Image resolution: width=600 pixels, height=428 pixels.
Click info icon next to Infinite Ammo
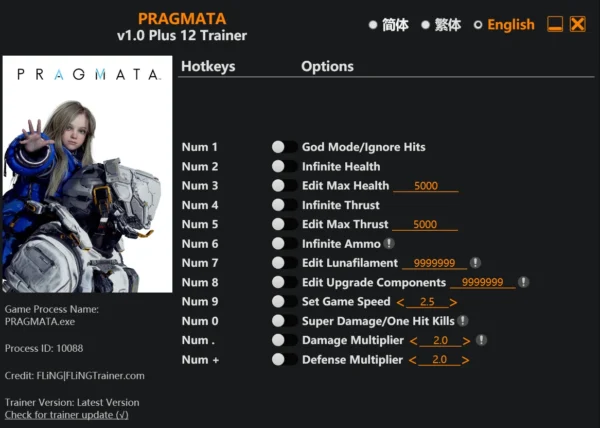(388, 244)
